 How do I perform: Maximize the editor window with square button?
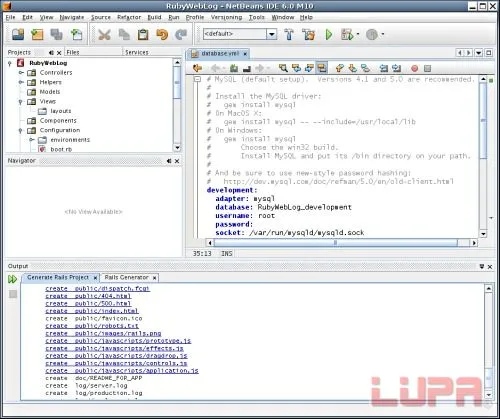[489, 53]
